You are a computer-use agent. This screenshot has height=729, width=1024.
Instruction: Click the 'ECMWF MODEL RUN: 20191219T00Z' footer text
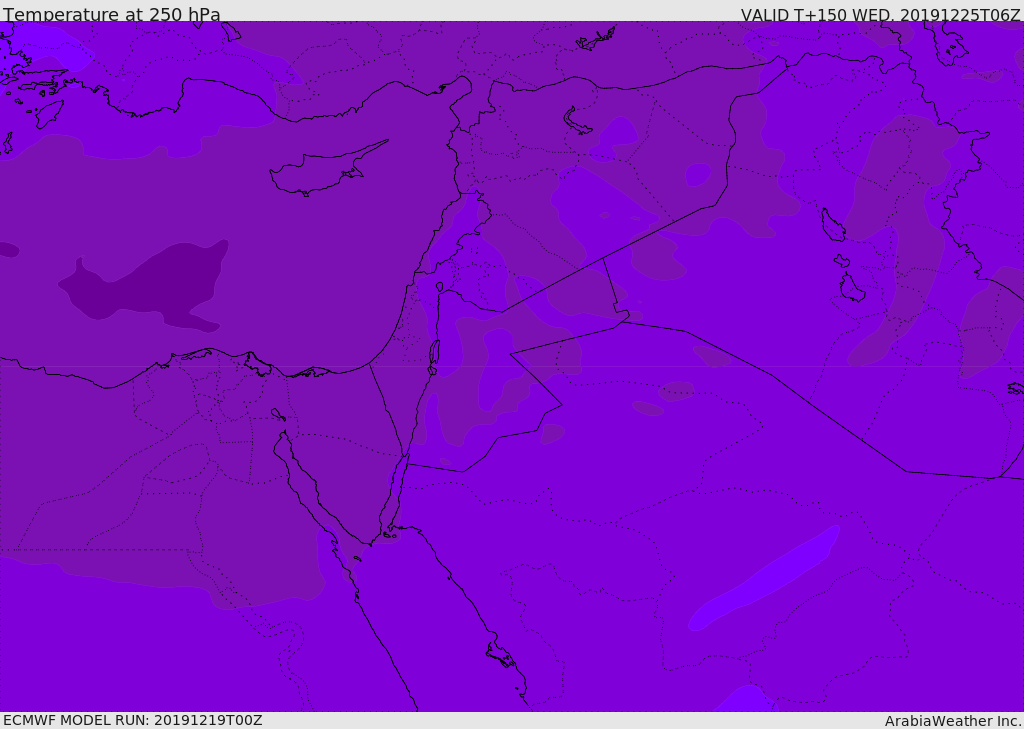[133, 720]
